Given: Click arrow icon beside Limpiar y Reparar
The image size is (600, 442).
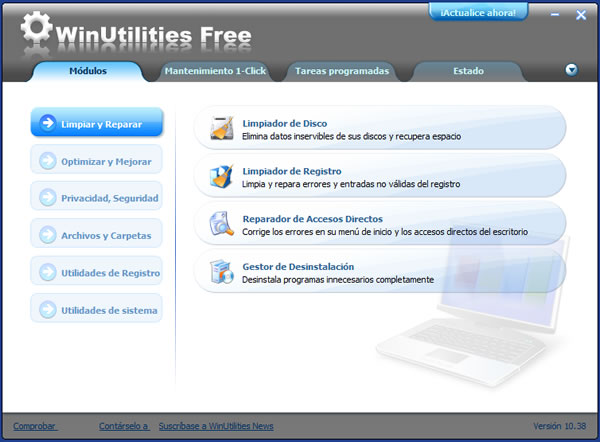Looking at the screenshot, I should coord(48,123).
